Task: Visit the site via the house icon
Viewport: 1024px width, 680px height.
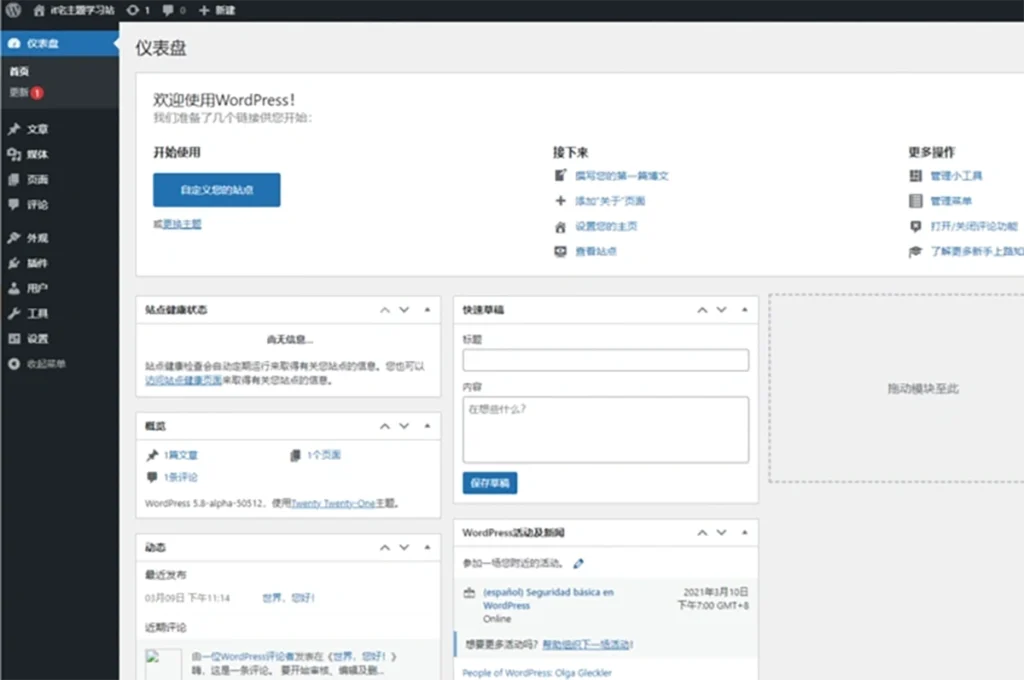Action: [39, 10]
